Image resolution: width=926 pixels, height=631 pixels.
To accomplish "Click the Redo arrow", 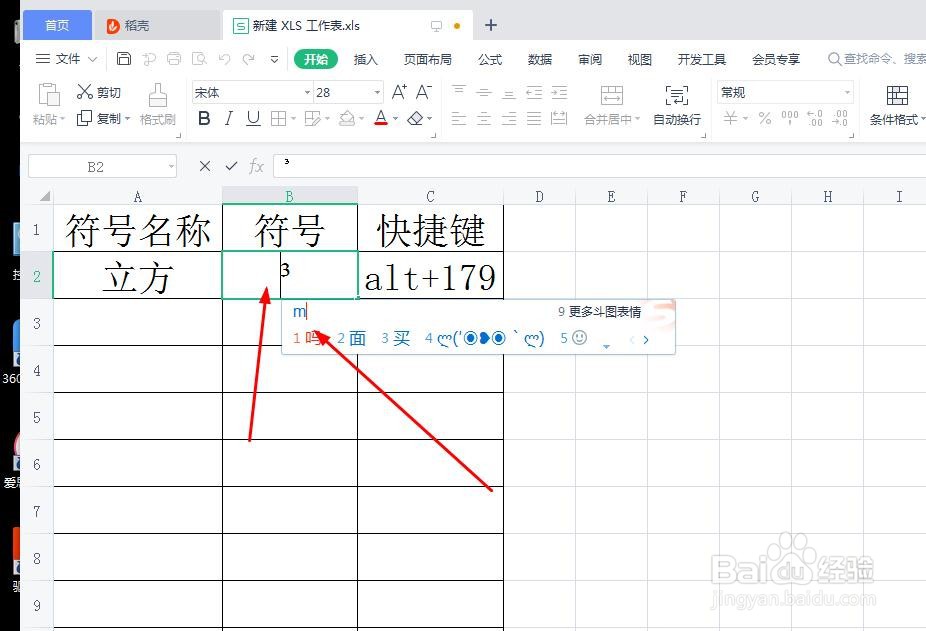I will 249,58.
